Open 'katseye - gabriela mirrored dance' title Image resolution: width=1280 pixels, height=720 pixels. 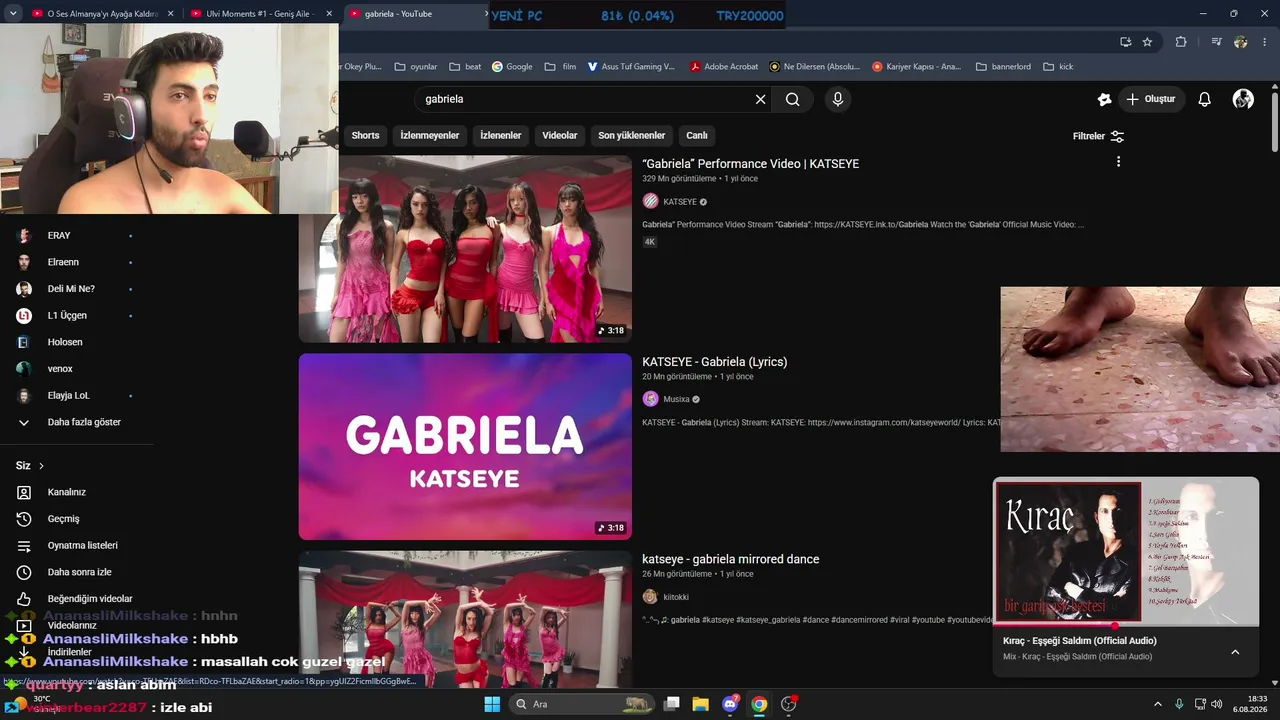tap(730, 559)
